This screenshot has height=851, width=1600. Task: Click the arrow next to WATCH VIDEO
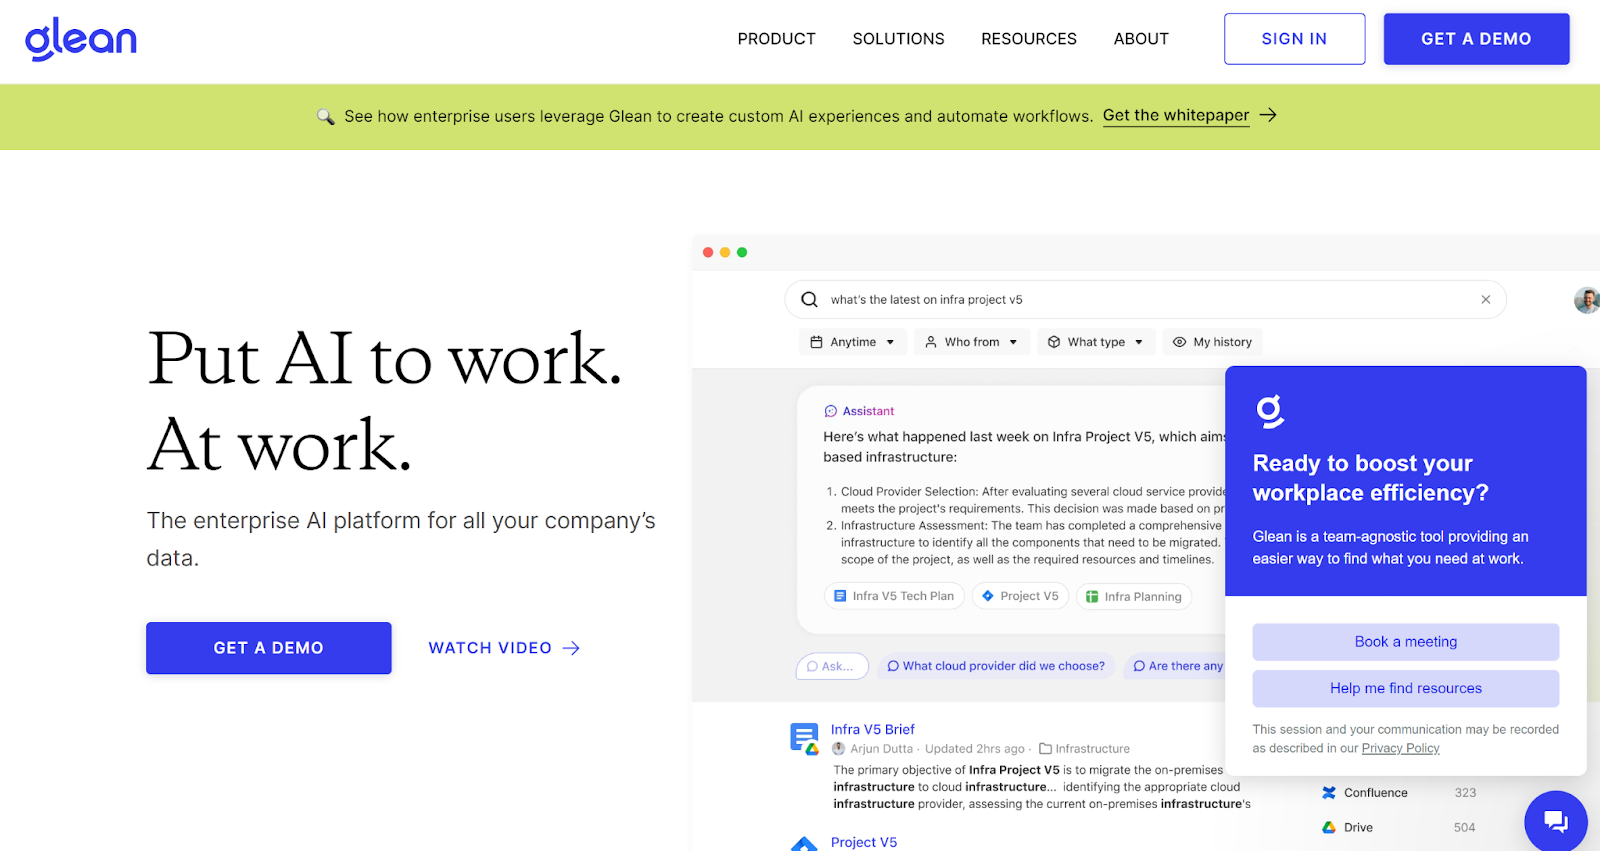(x=571, y=648)
